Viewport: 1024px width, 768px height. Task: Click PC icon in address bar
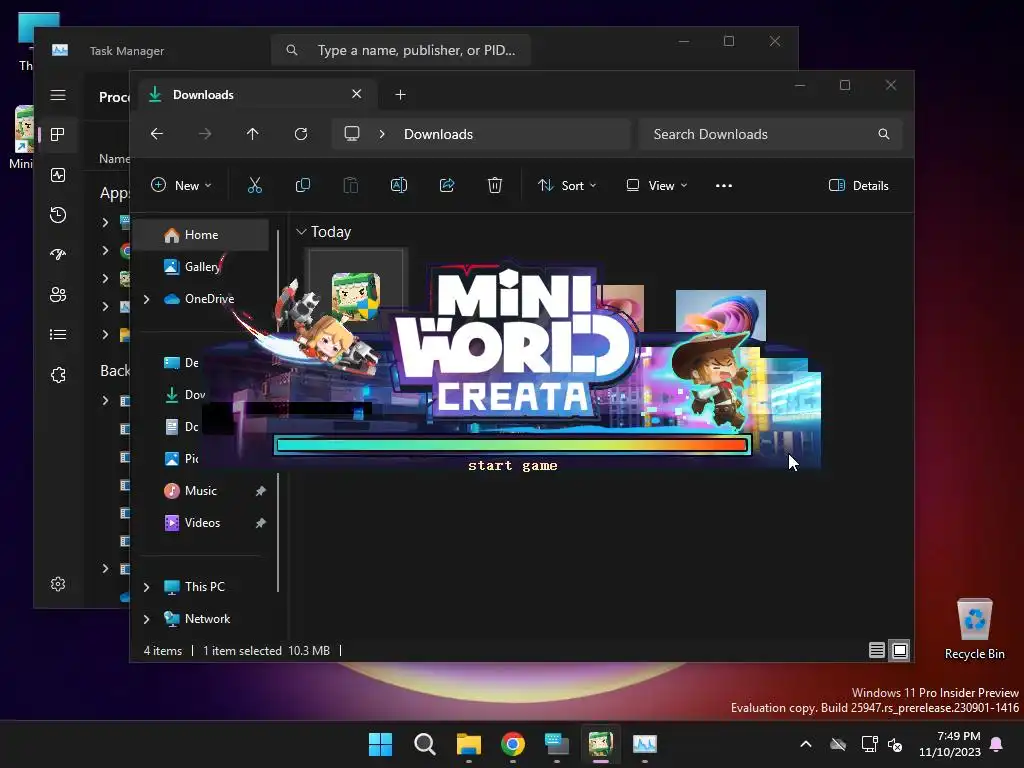pos(352,134)
